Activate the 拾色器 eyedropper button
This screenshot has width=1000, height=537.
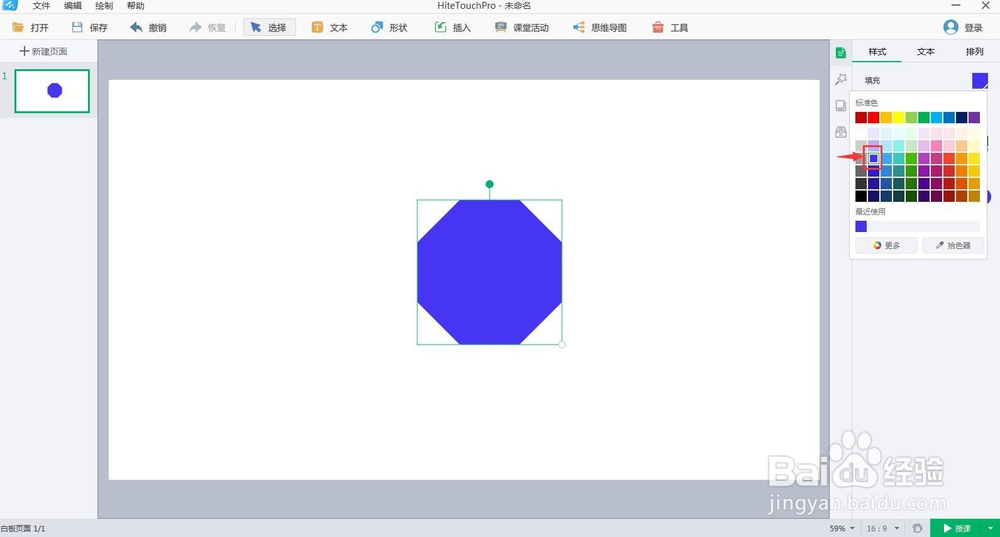click(x=953, y=245)
